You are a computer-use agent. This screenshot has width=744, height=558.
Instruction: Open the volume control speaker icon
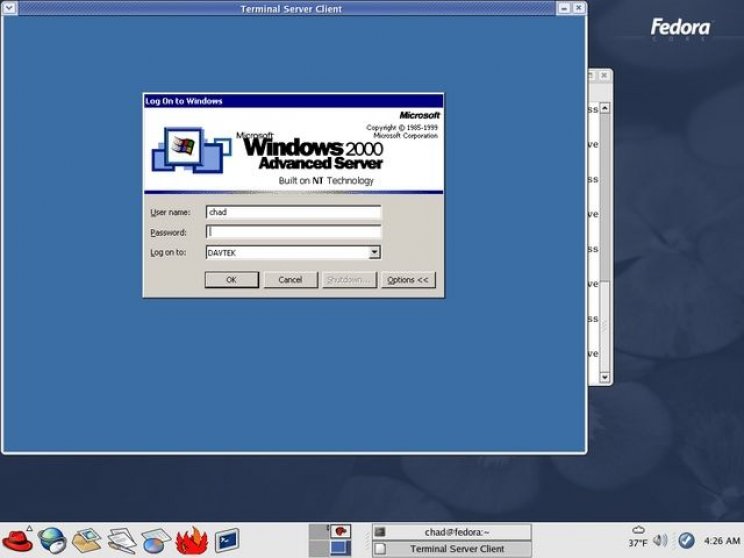660,540
